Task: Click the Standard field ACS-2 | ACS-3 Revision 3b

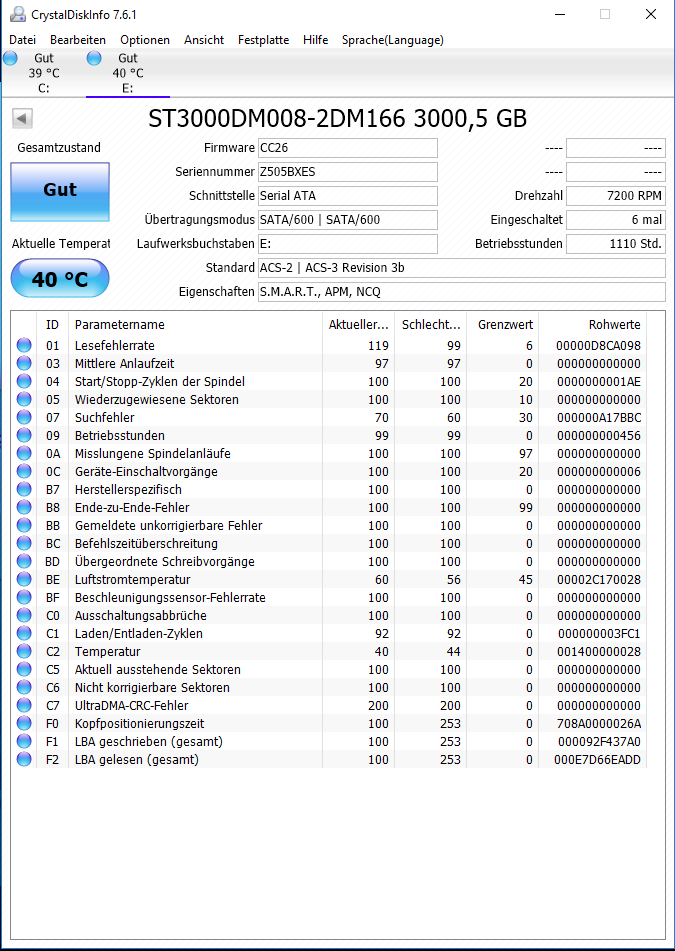Action: pos(462,267)
